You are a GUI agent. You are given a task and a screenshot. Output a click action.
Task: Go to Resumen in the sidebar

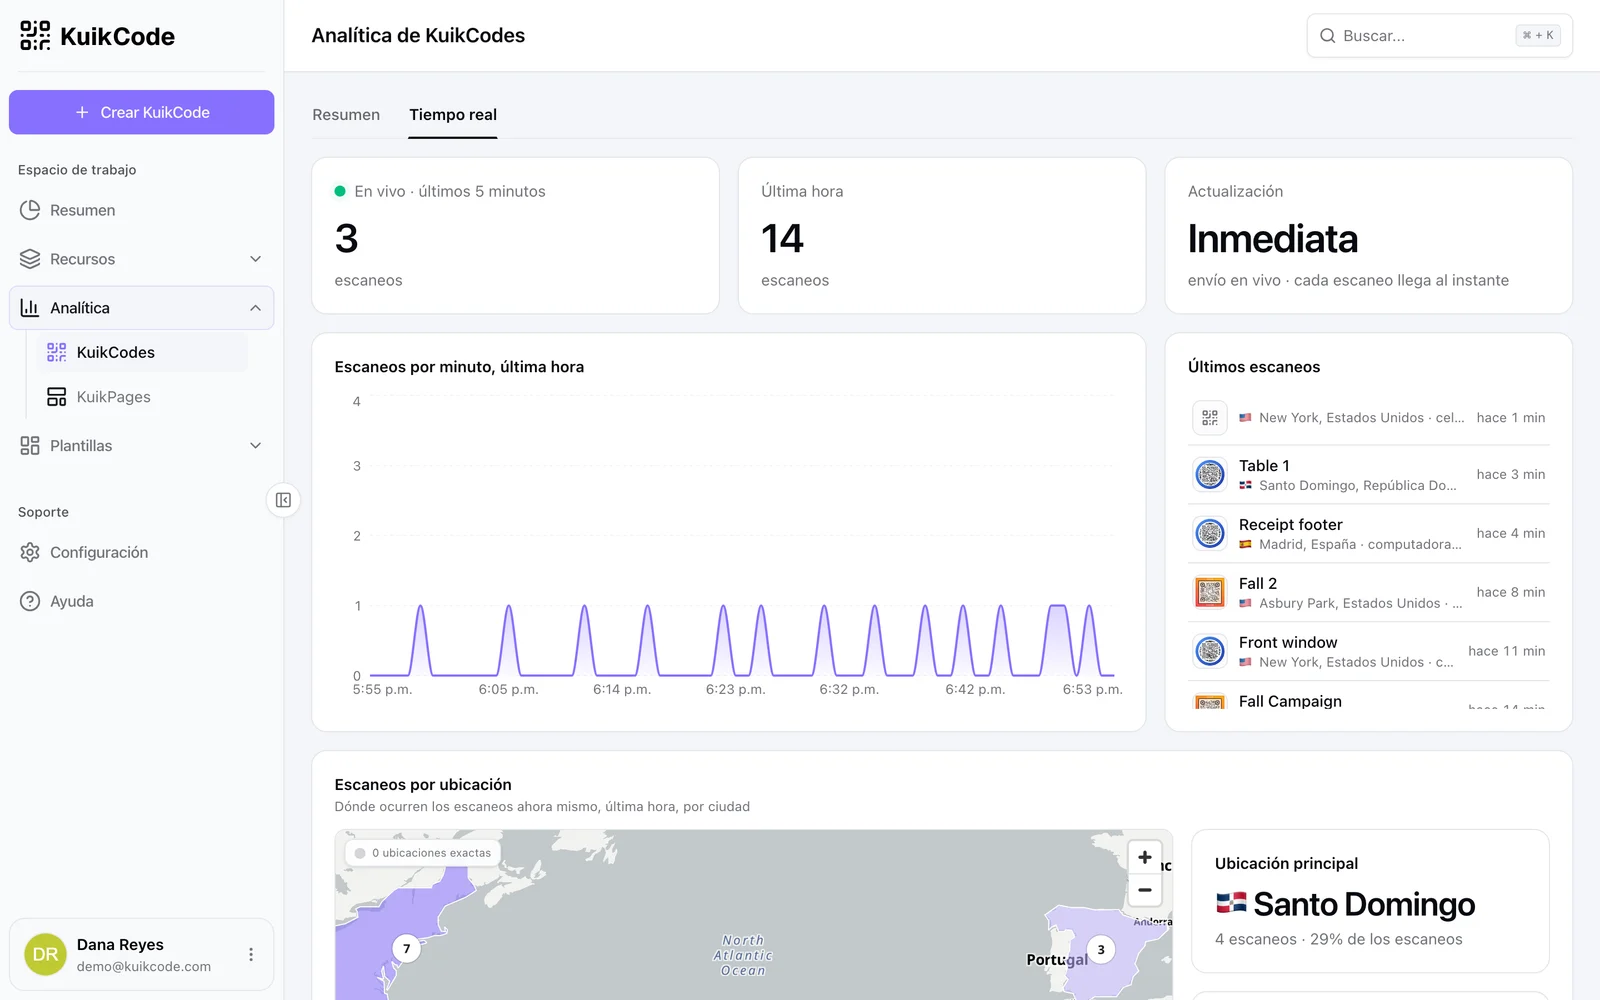(x=142, y=210)
